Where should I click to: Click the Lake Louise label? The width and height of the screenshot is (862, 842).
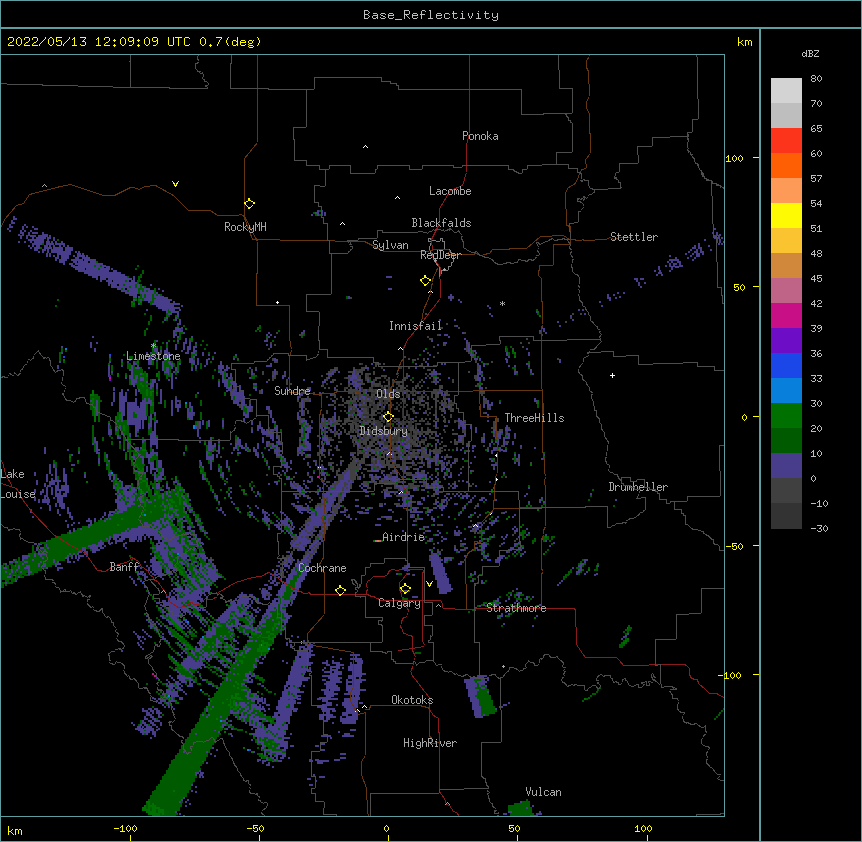coord(17,484)
